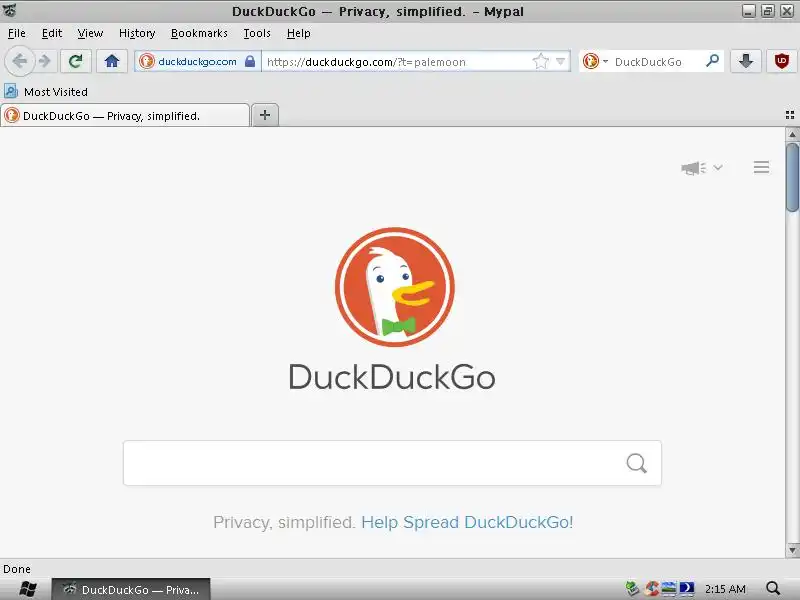Open the View menu

[90, 33]
